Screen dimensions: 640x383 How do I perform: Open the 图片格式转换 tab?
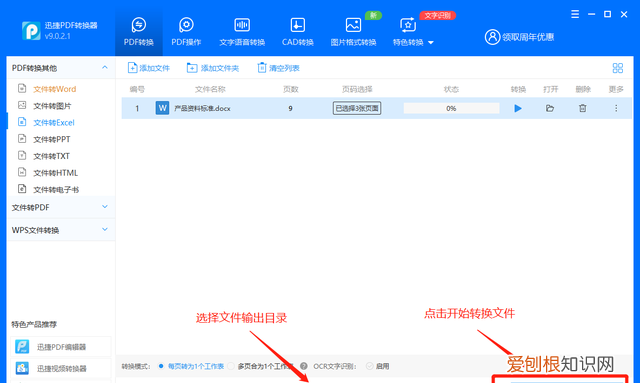[x=353, y=32]
